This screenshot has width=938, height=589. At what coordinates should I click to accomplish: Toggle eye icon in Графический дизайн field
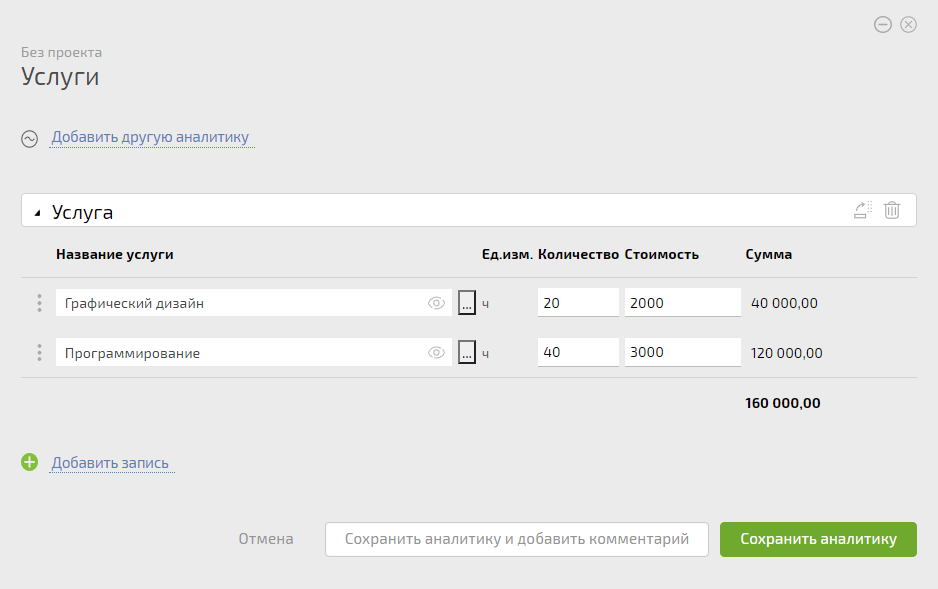click(436, 303)
